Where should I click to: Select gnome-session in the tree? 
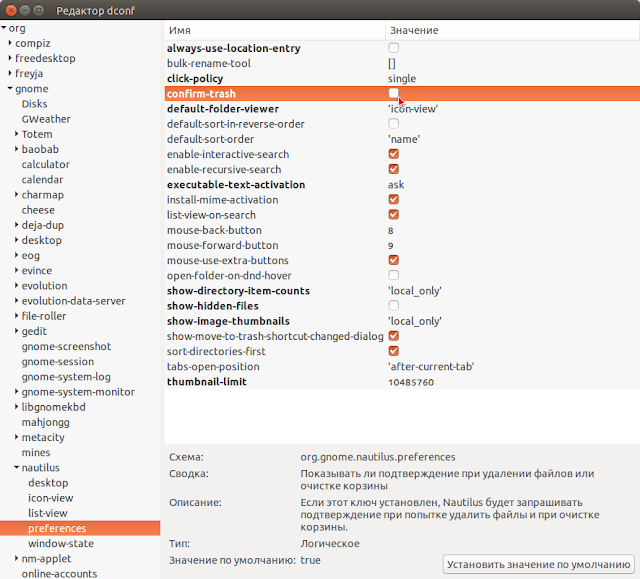(x=58, y=362)
